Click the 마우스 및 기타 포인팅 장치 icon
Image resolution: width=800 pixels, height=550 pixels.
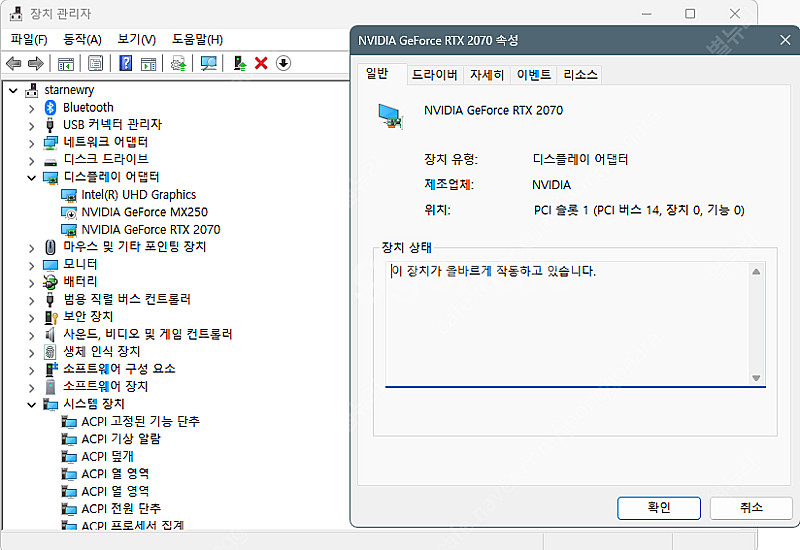pyautogui.click(x=50, y=247)
